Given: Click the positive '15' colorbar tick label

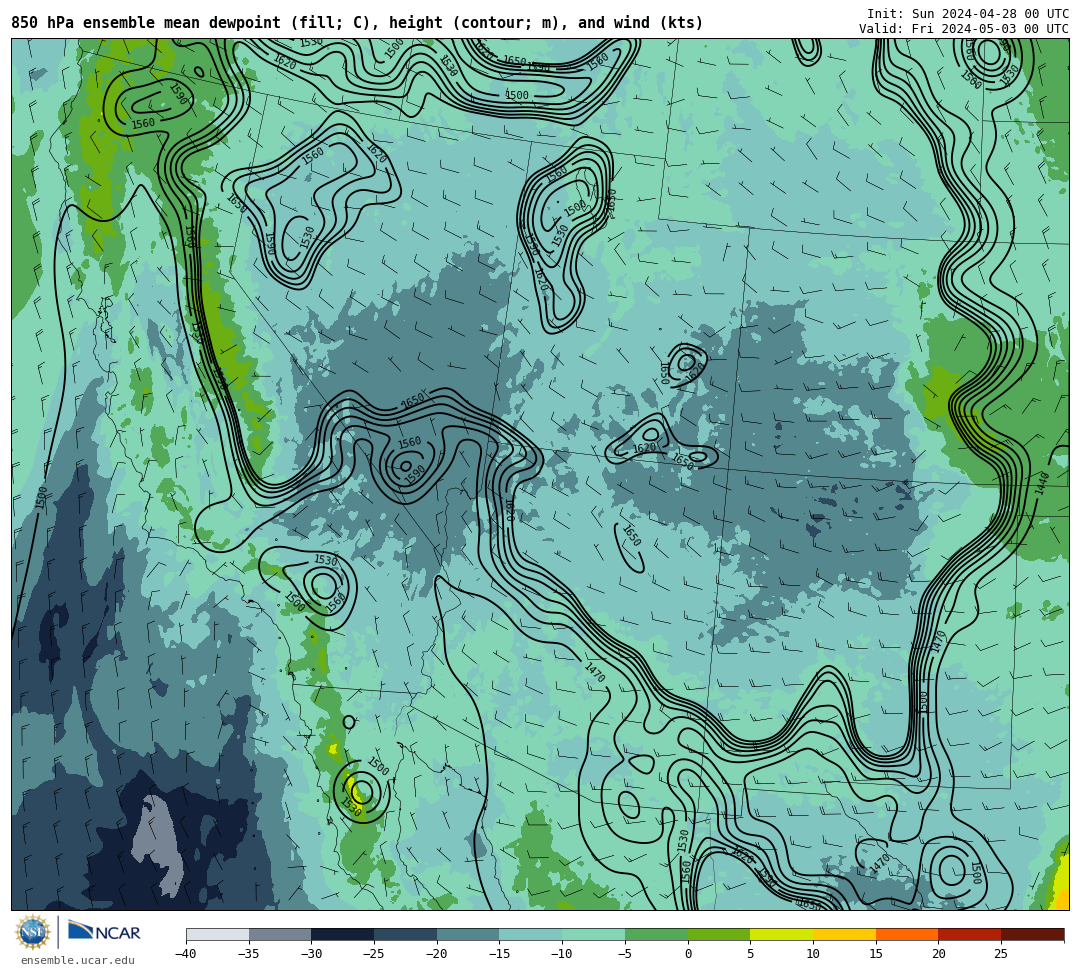Looking at the screenshot, I should (876, 954).
